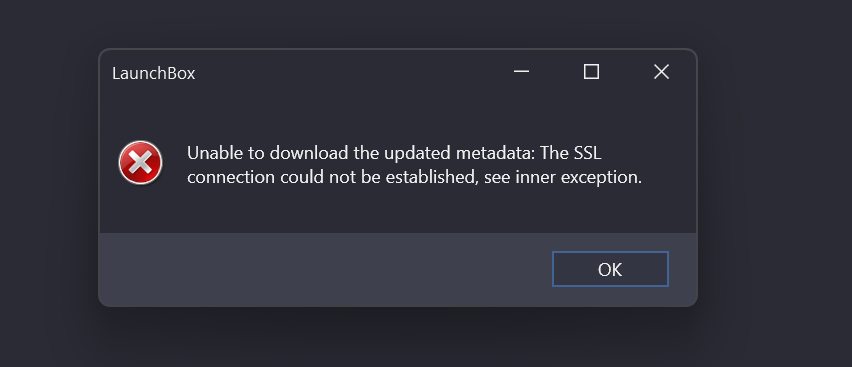This screenshot has width=852, height=367.
Task: Maximize the LaunchBox dialog window
Action: coord(591,72)
